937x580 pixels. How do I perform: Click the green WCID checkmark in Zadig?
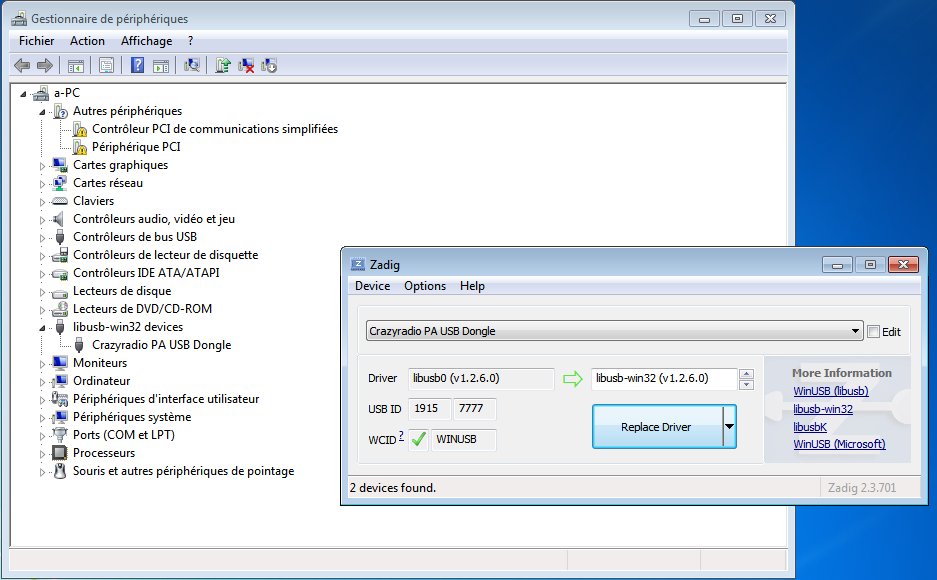click(418, 439)
